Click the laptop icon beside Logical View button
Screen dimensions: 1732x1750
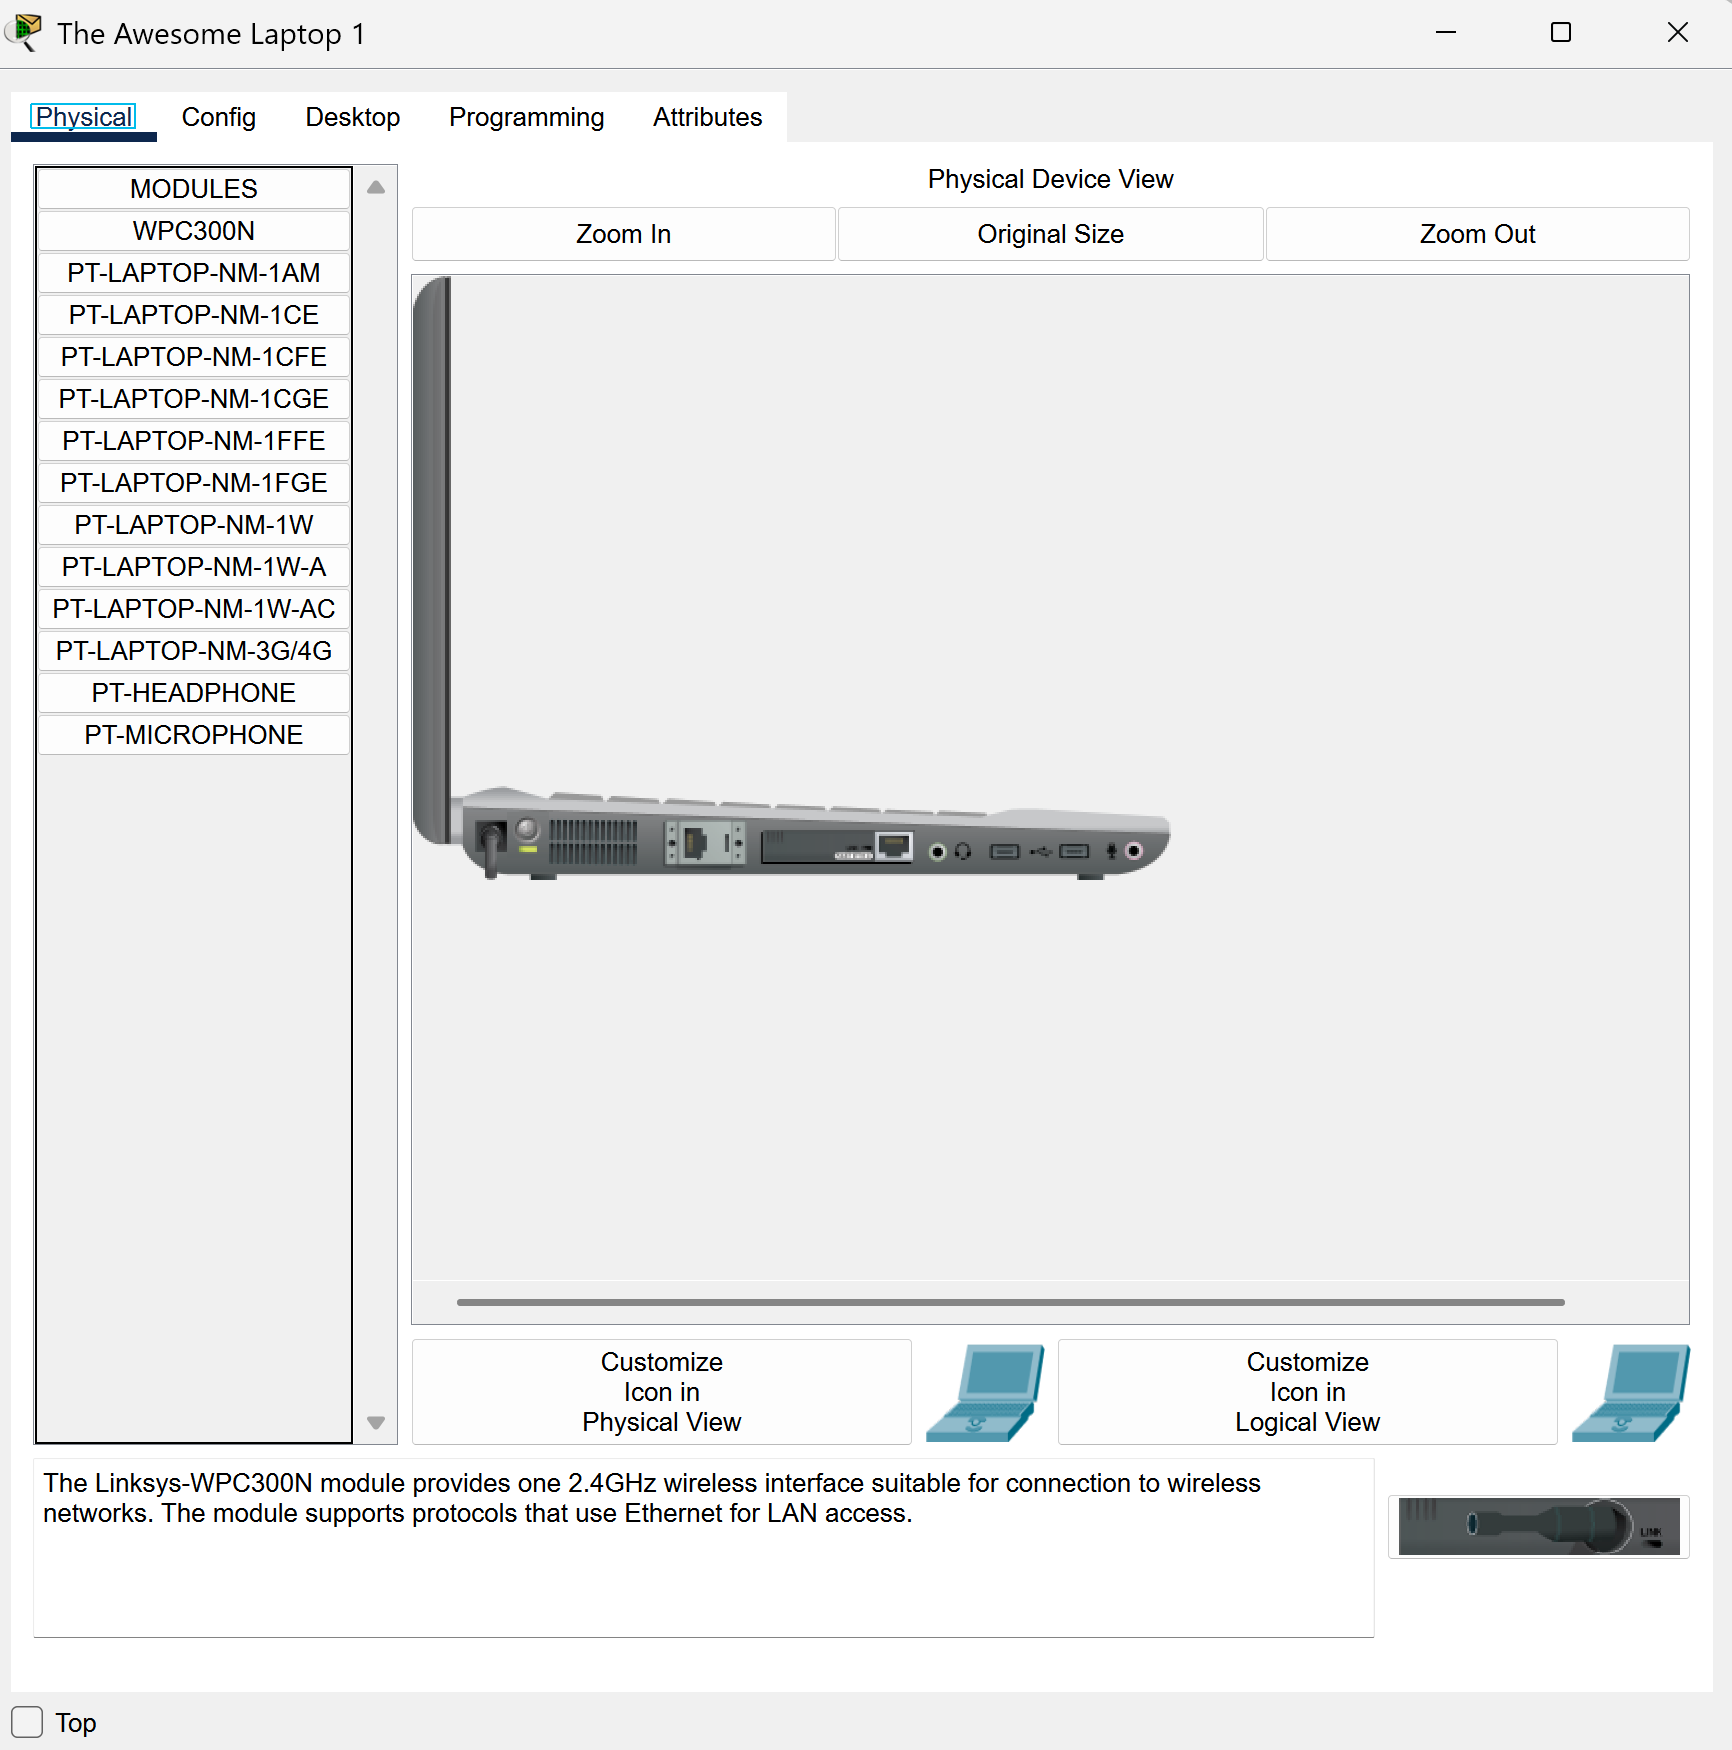point(1631,1393)
